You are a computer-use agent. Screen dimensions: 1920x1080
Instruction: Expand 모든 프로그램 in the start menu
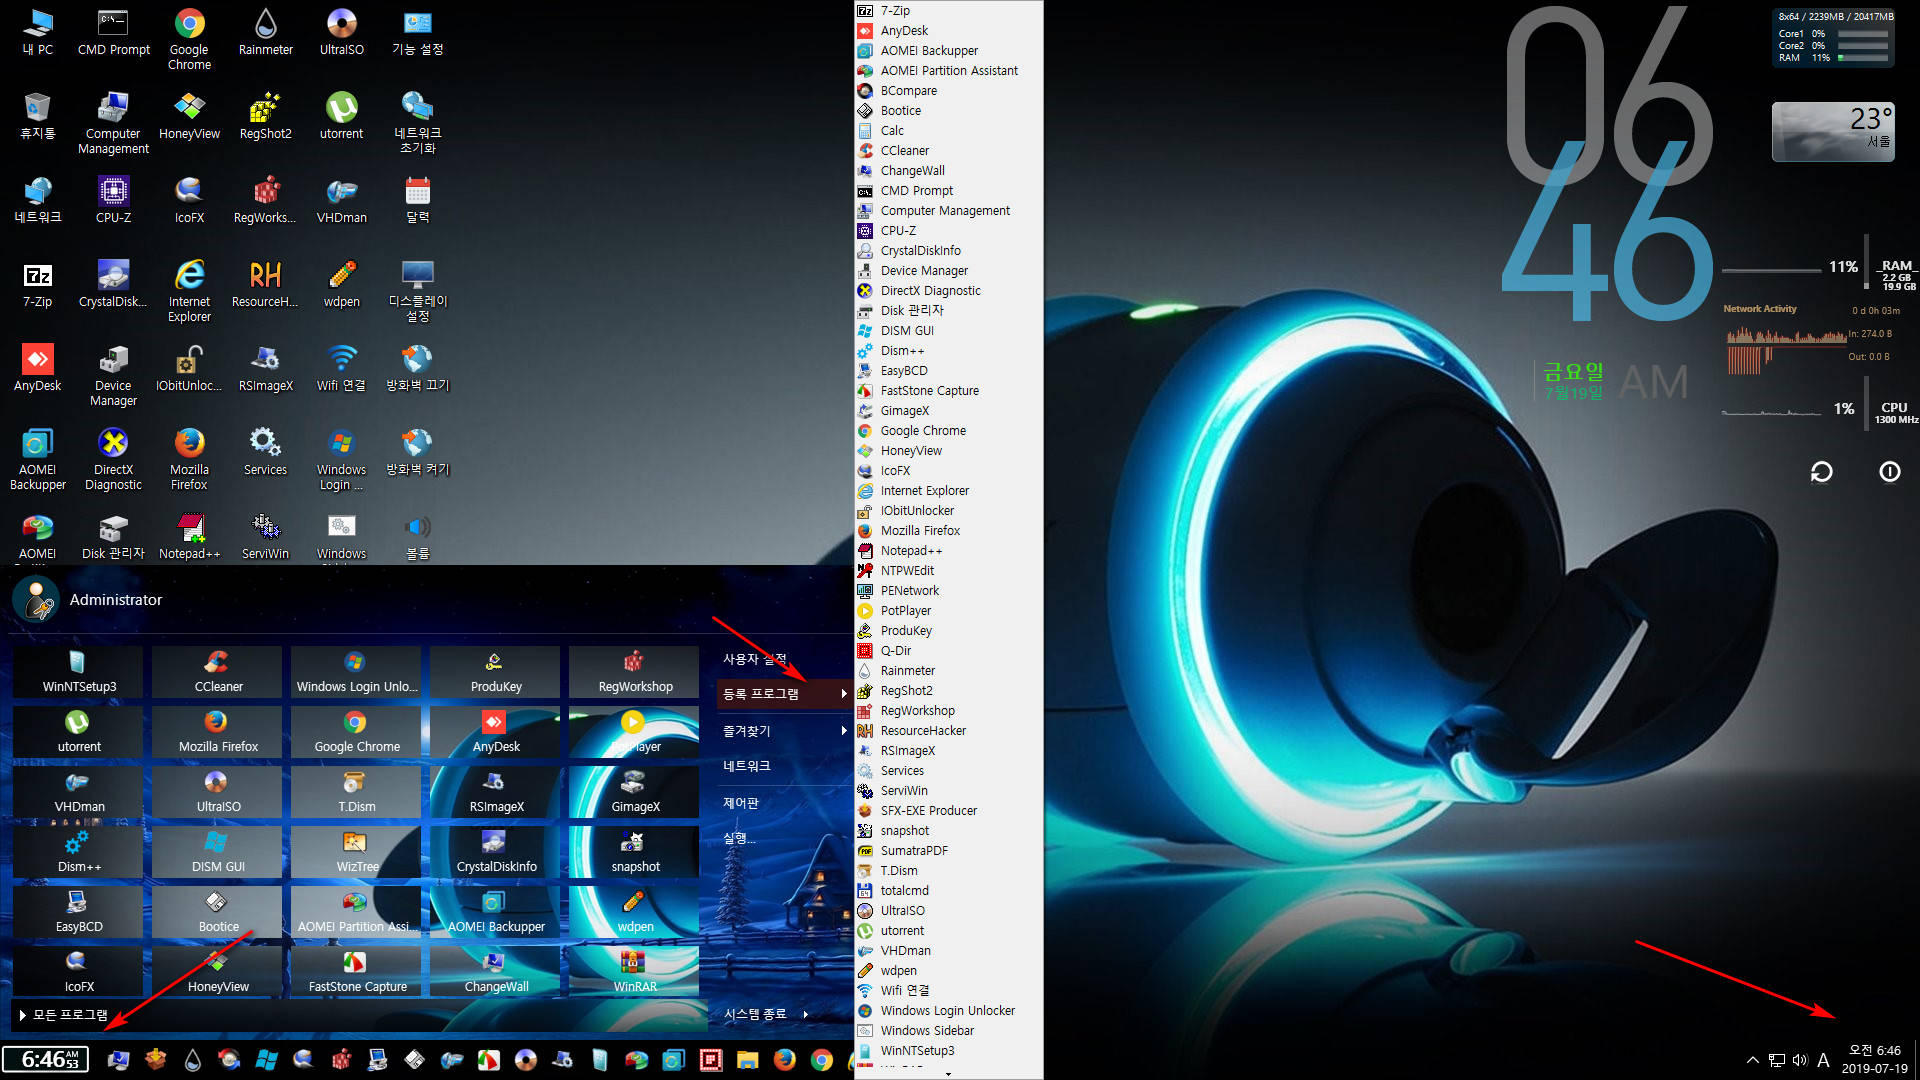coord(63,1014)
